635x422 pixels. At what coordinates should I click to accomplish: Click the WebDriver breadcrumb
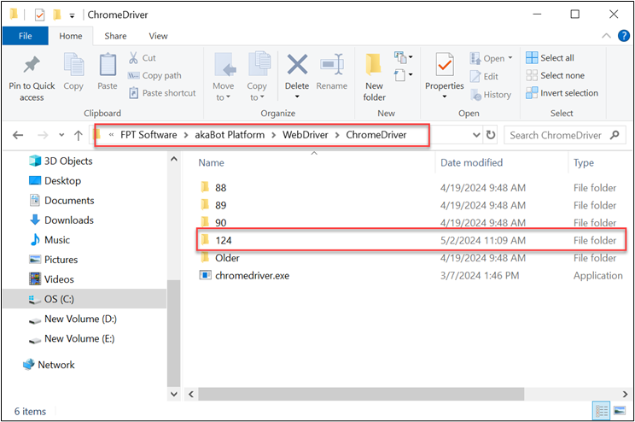305,135
